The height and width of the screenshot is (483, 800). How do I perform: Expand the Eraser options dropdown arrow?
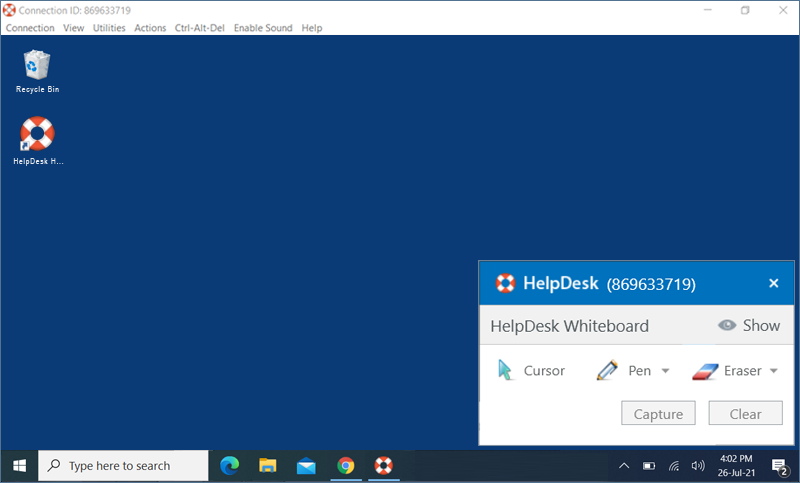773,371
